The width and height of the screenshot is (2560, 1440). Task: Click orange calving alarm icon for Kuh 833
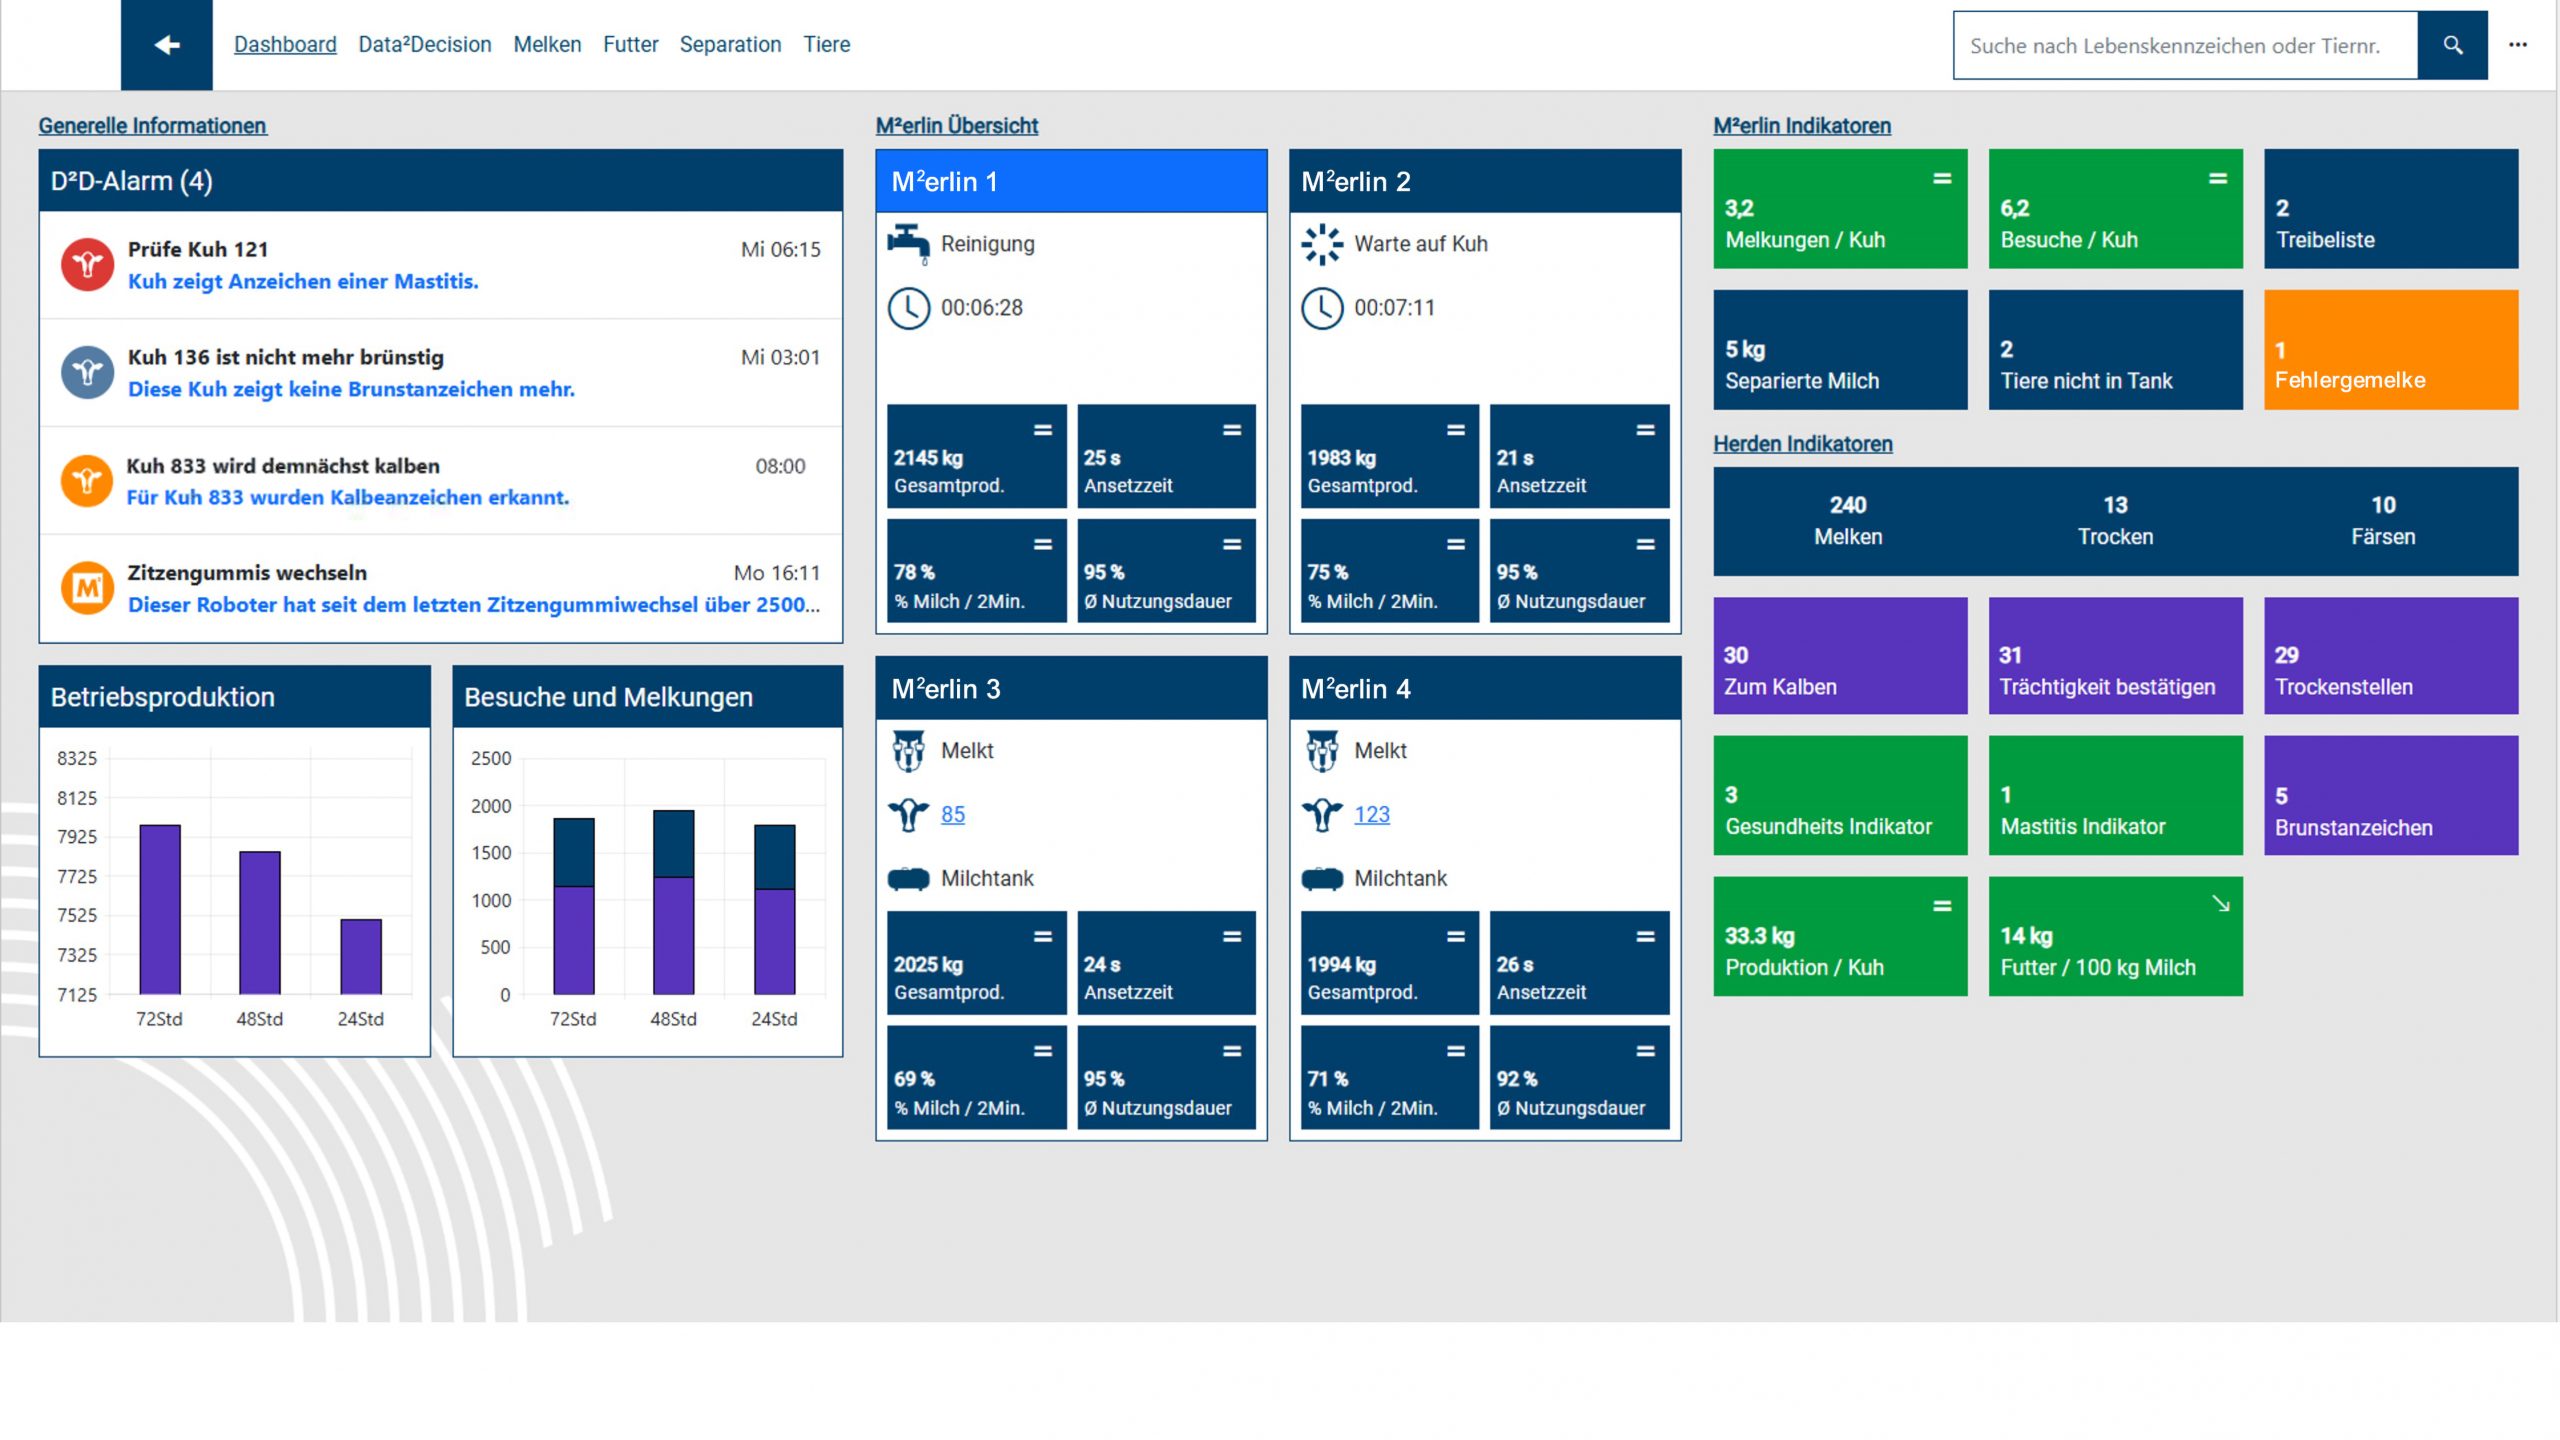click(87, 481)
